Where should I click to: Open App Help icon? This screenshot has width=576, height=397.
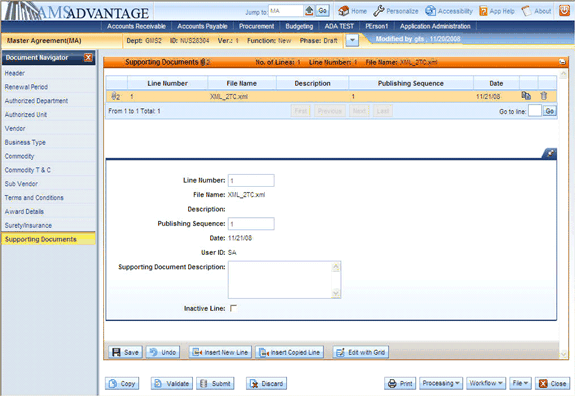483,11
